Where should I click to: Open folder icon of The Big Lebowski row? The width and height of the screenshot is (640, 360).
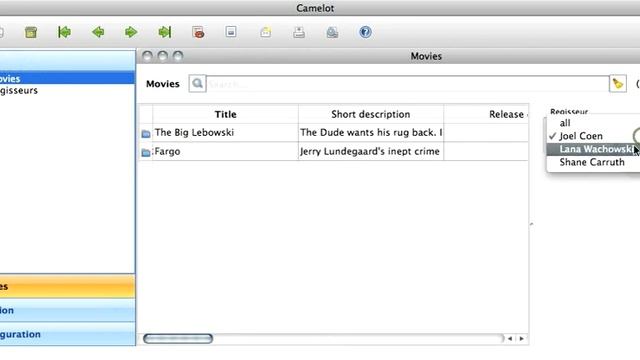[146, 133]
